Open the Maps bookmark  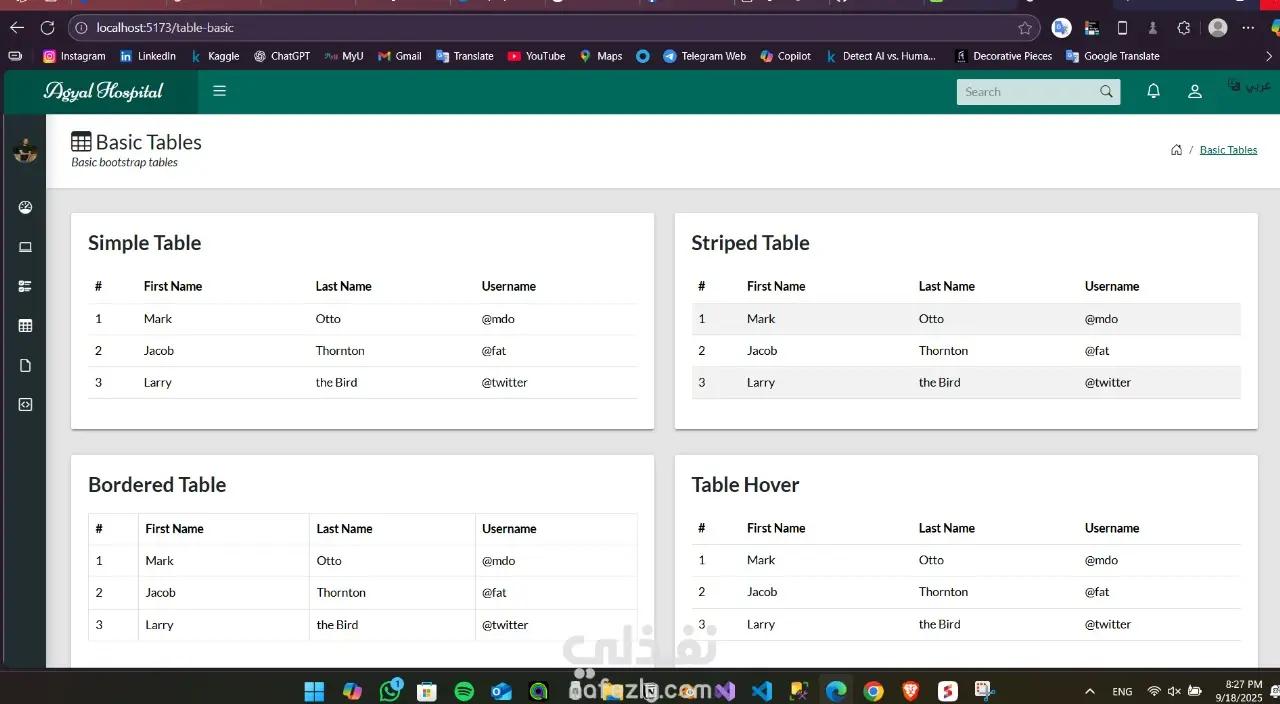point(601,56)
